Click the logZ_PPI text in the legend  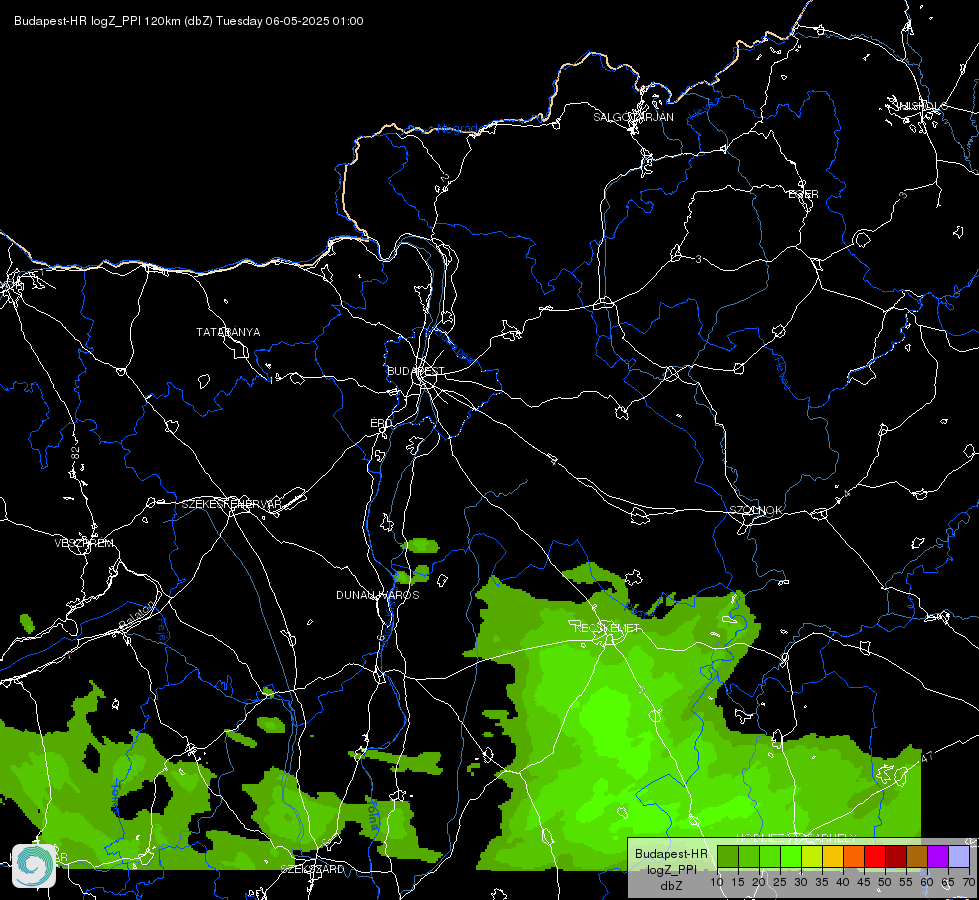[x=671, y=869]
